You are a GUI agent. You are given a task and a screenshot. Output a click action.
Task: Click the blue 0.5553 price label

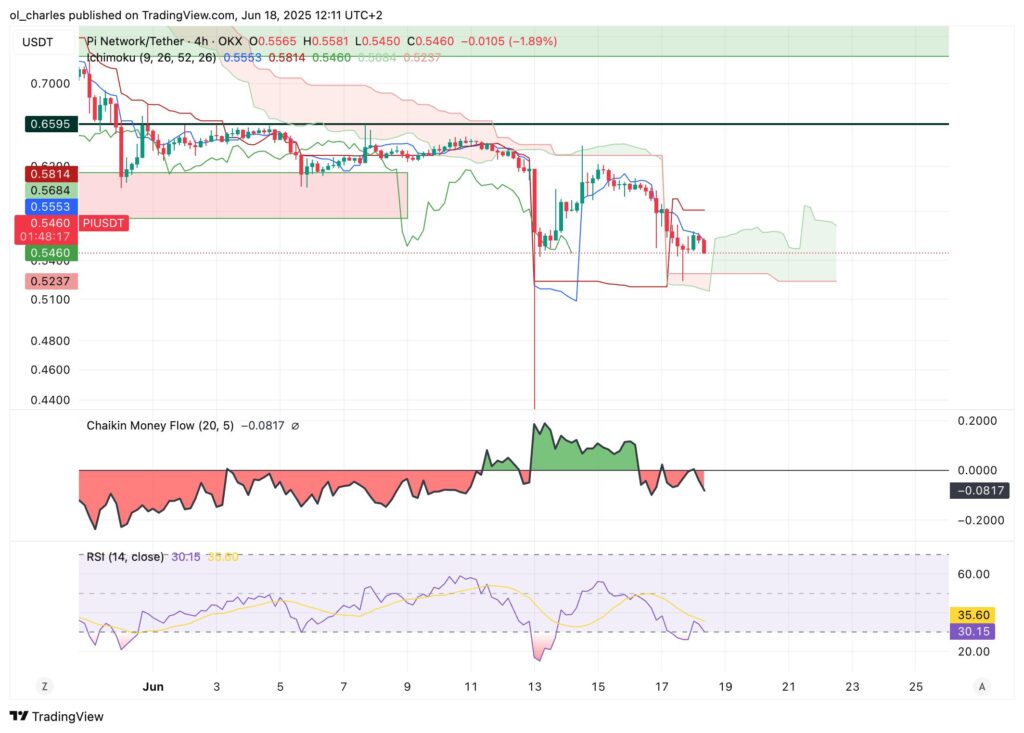point(48,205)
